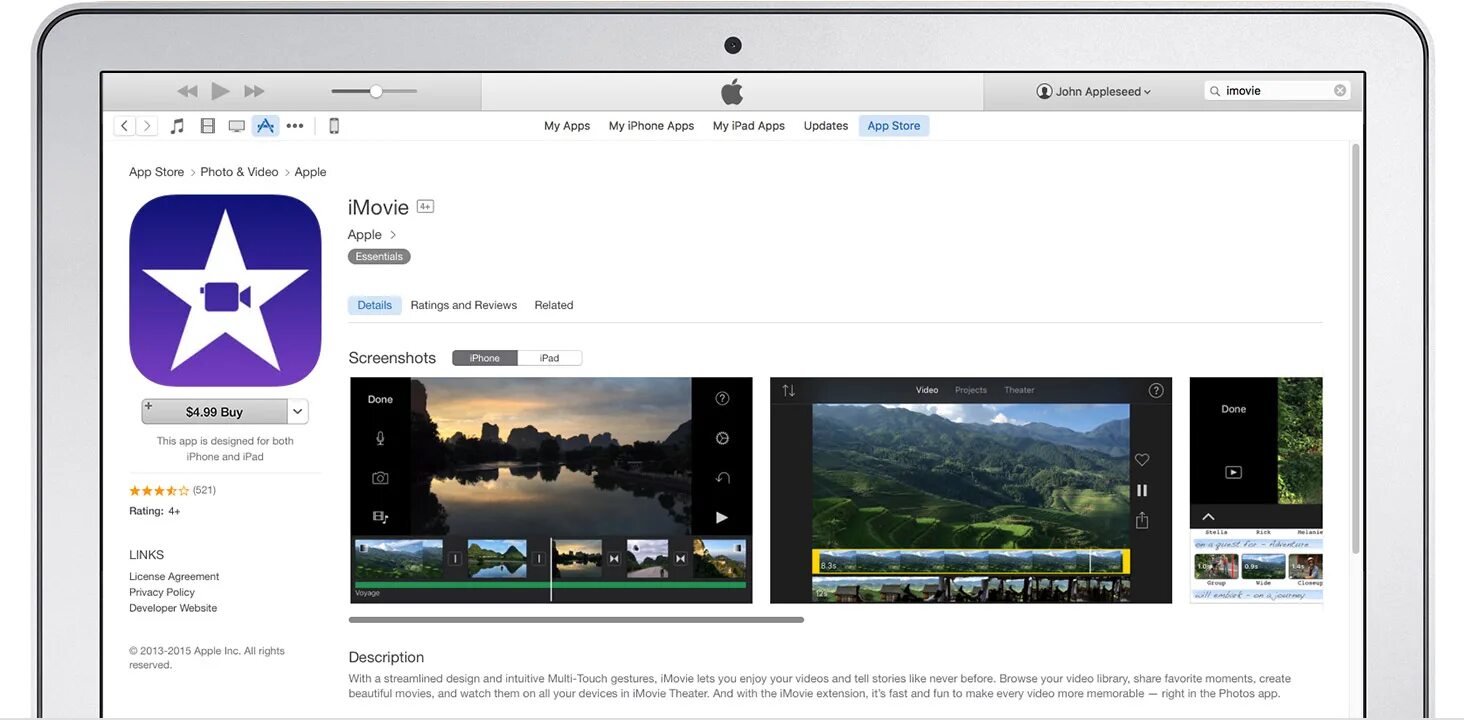
Task: Open the Music library icon
Action: point(177,126)
